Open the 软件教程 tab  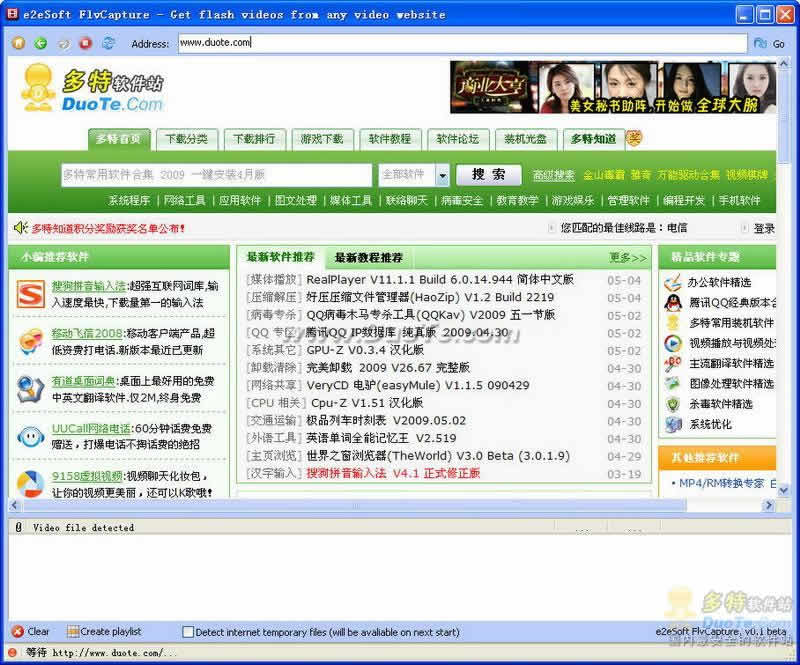coord(390,139)
